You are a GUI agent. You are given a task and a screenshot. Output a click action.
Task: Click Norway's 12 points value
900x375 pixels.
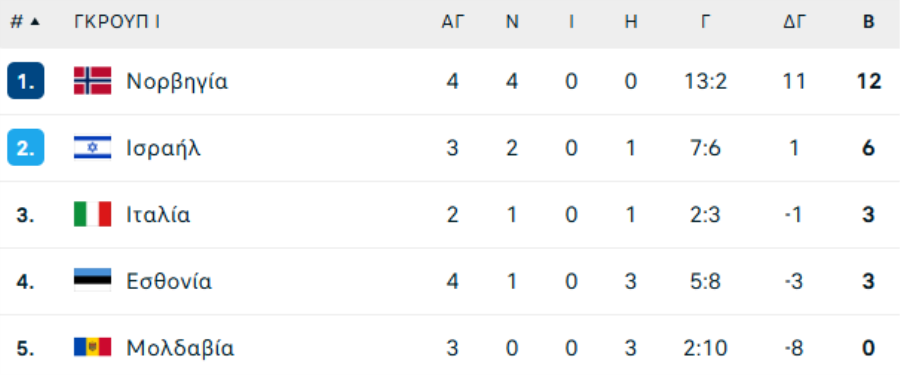tap(868, 82)
